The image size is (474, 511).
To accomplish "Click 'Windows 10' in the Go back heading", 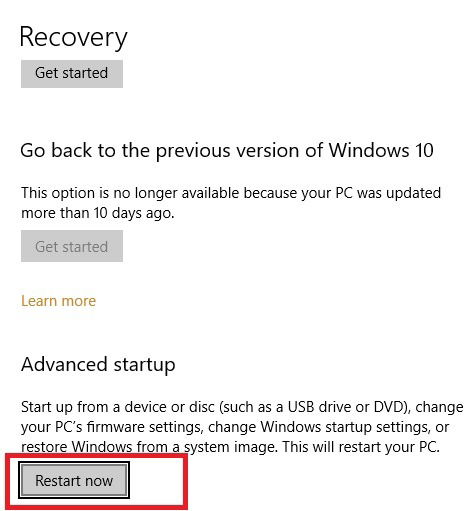I will click(381, 150).
